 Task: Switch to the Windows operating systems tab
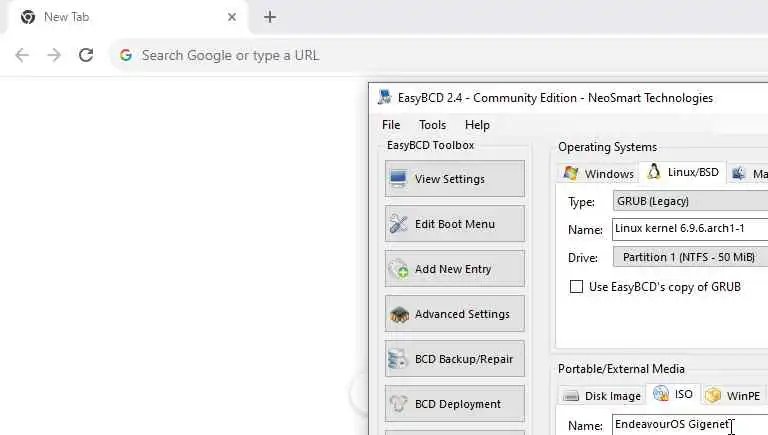pyautogui.click(x=599, y=173)
